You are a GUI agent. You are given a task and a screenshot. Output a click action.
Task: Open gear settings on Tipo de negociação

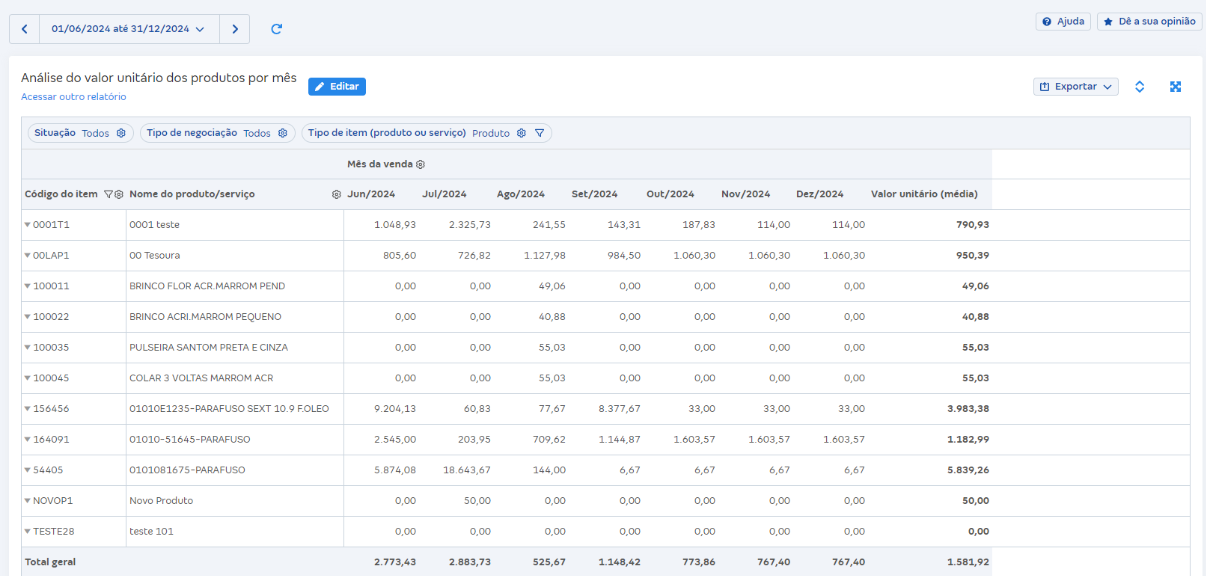click(283, 133)
